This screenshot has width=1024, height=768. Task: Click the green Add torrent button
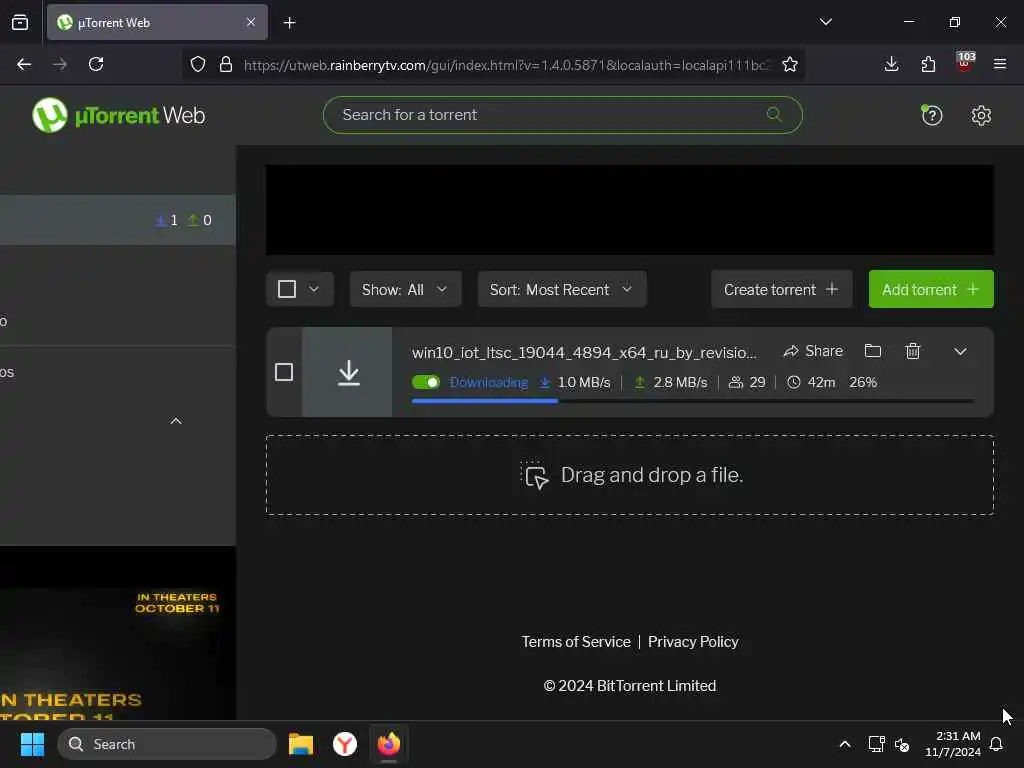pos(931,289)
